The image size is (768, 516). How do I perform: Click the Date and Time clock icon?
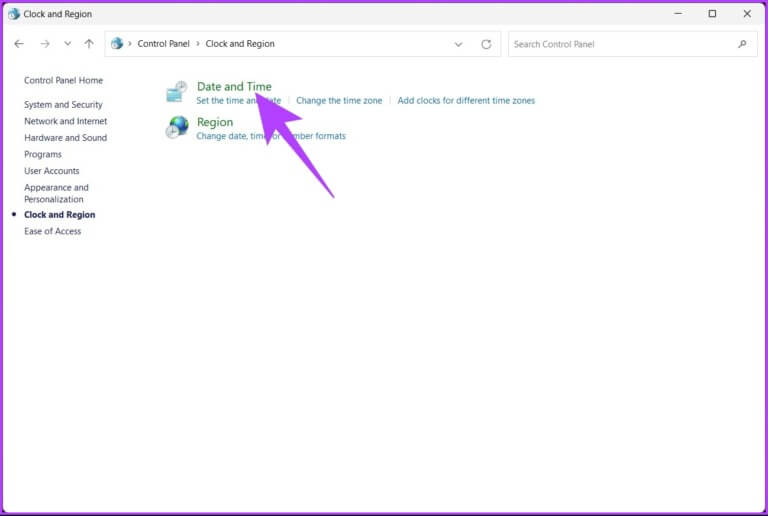point(176,92)
